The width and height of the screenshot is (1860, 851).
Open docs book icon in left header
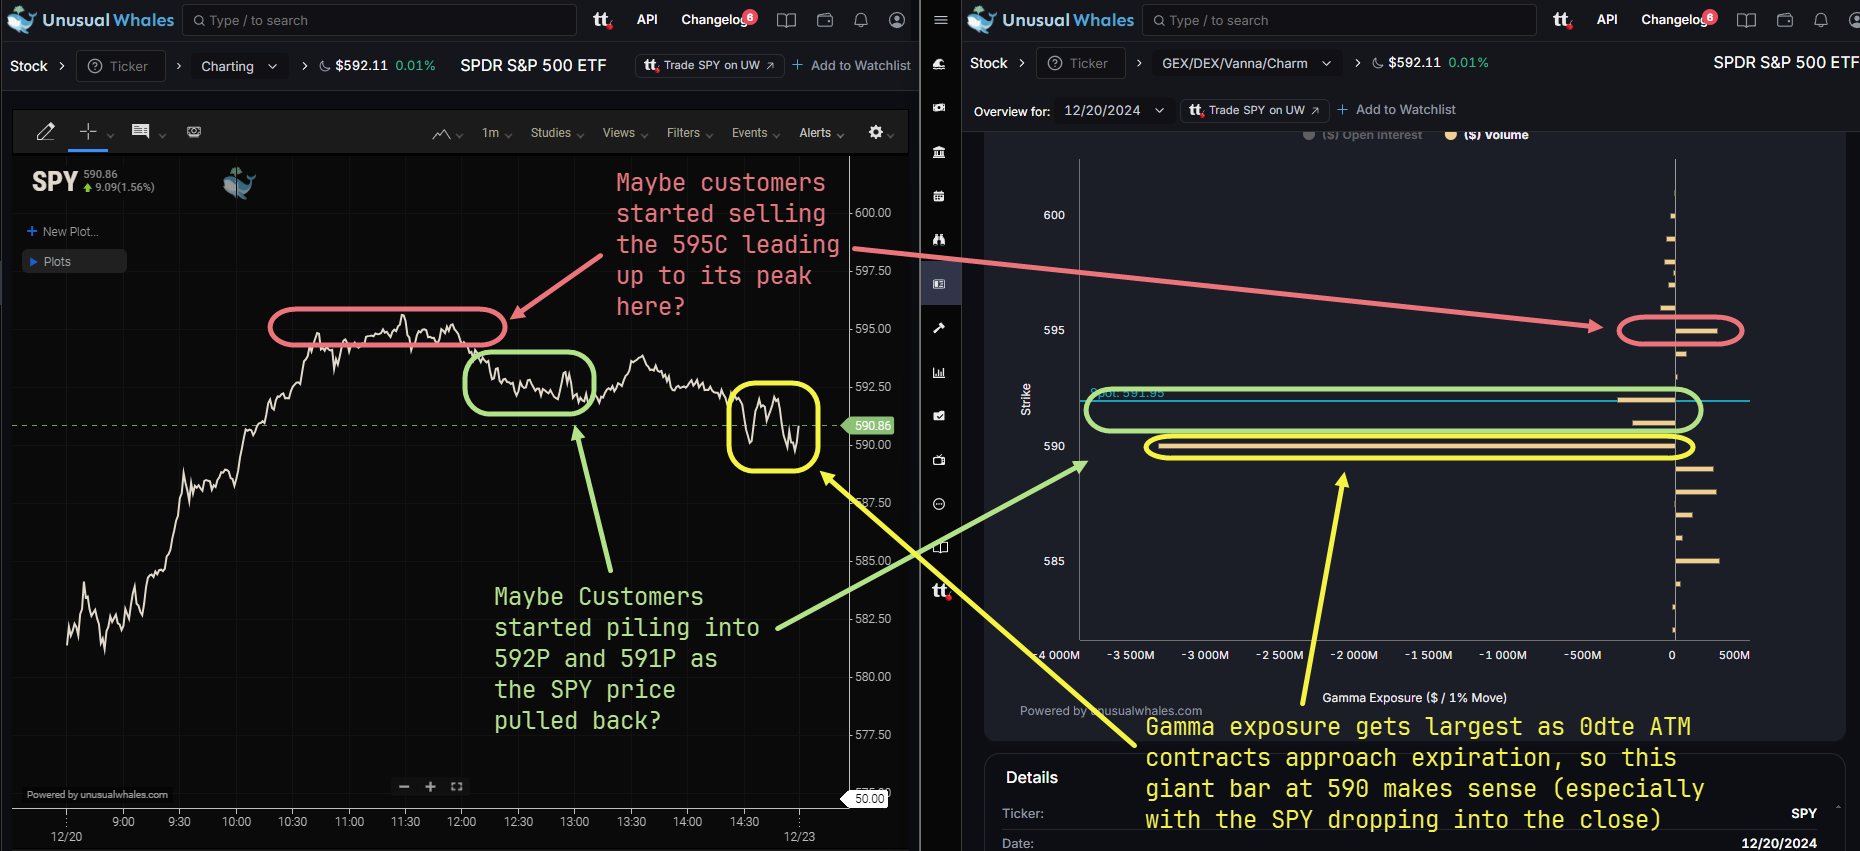coord(787,20)
